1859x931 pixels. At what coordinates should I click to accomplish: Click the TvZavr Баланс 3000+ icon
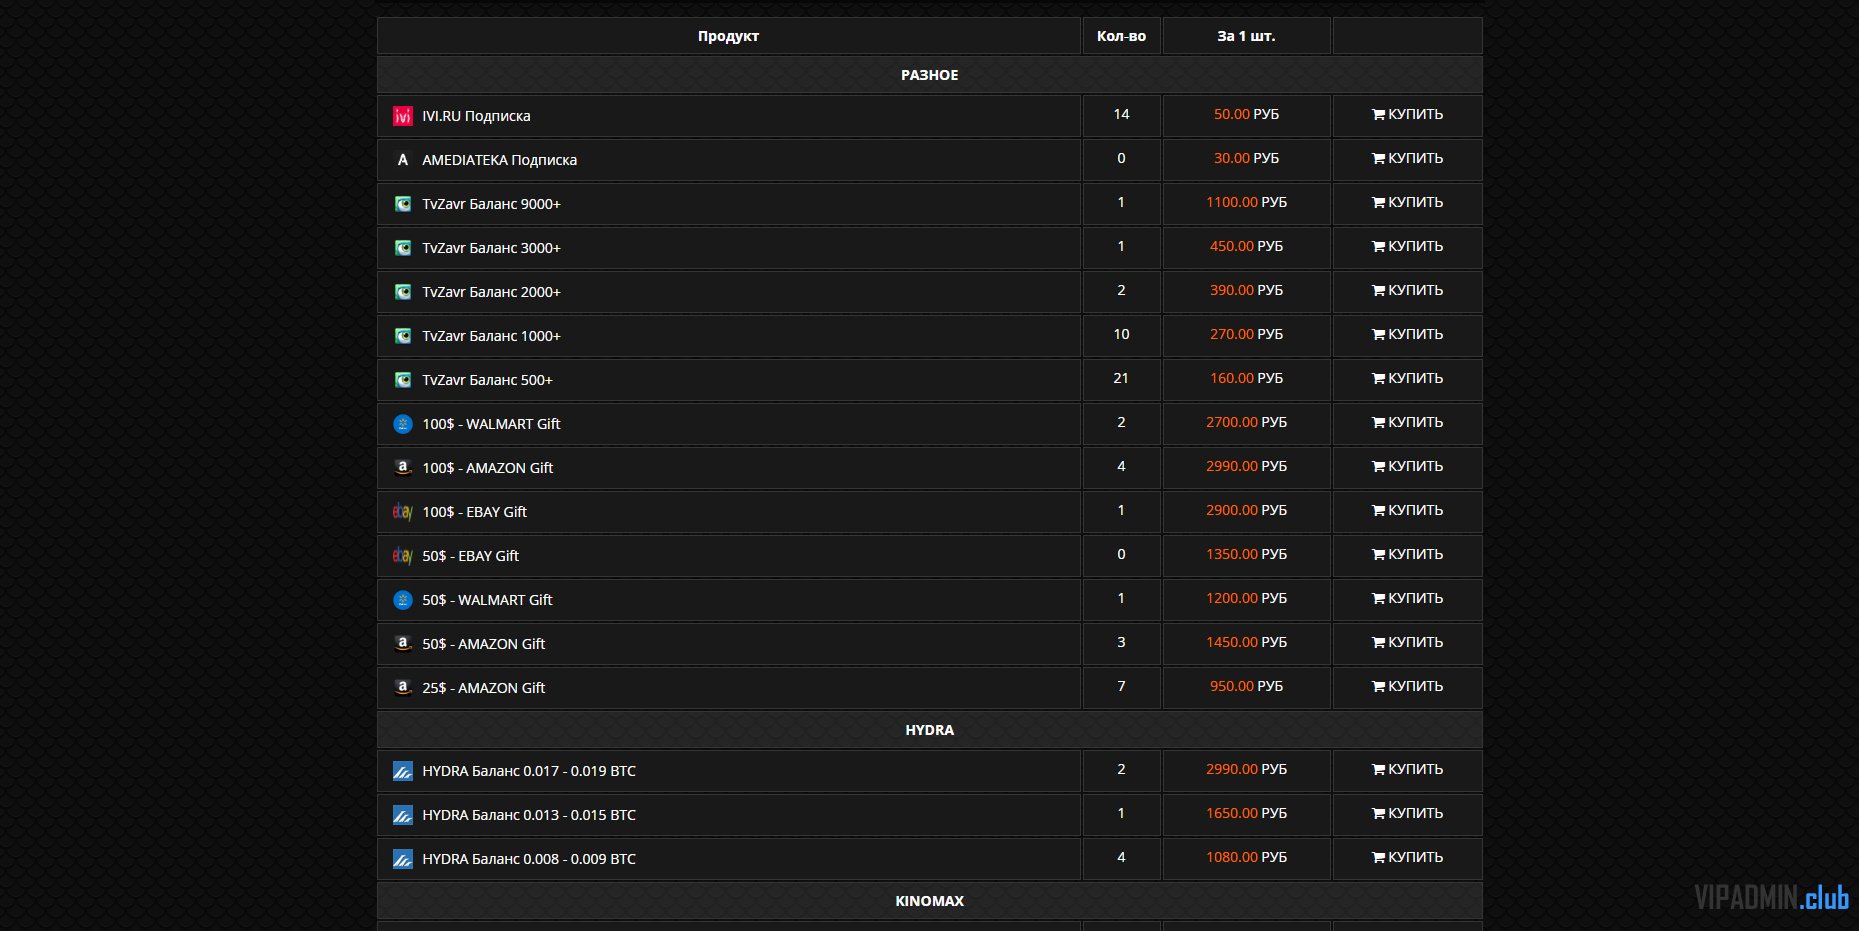(x=402, y=248)
